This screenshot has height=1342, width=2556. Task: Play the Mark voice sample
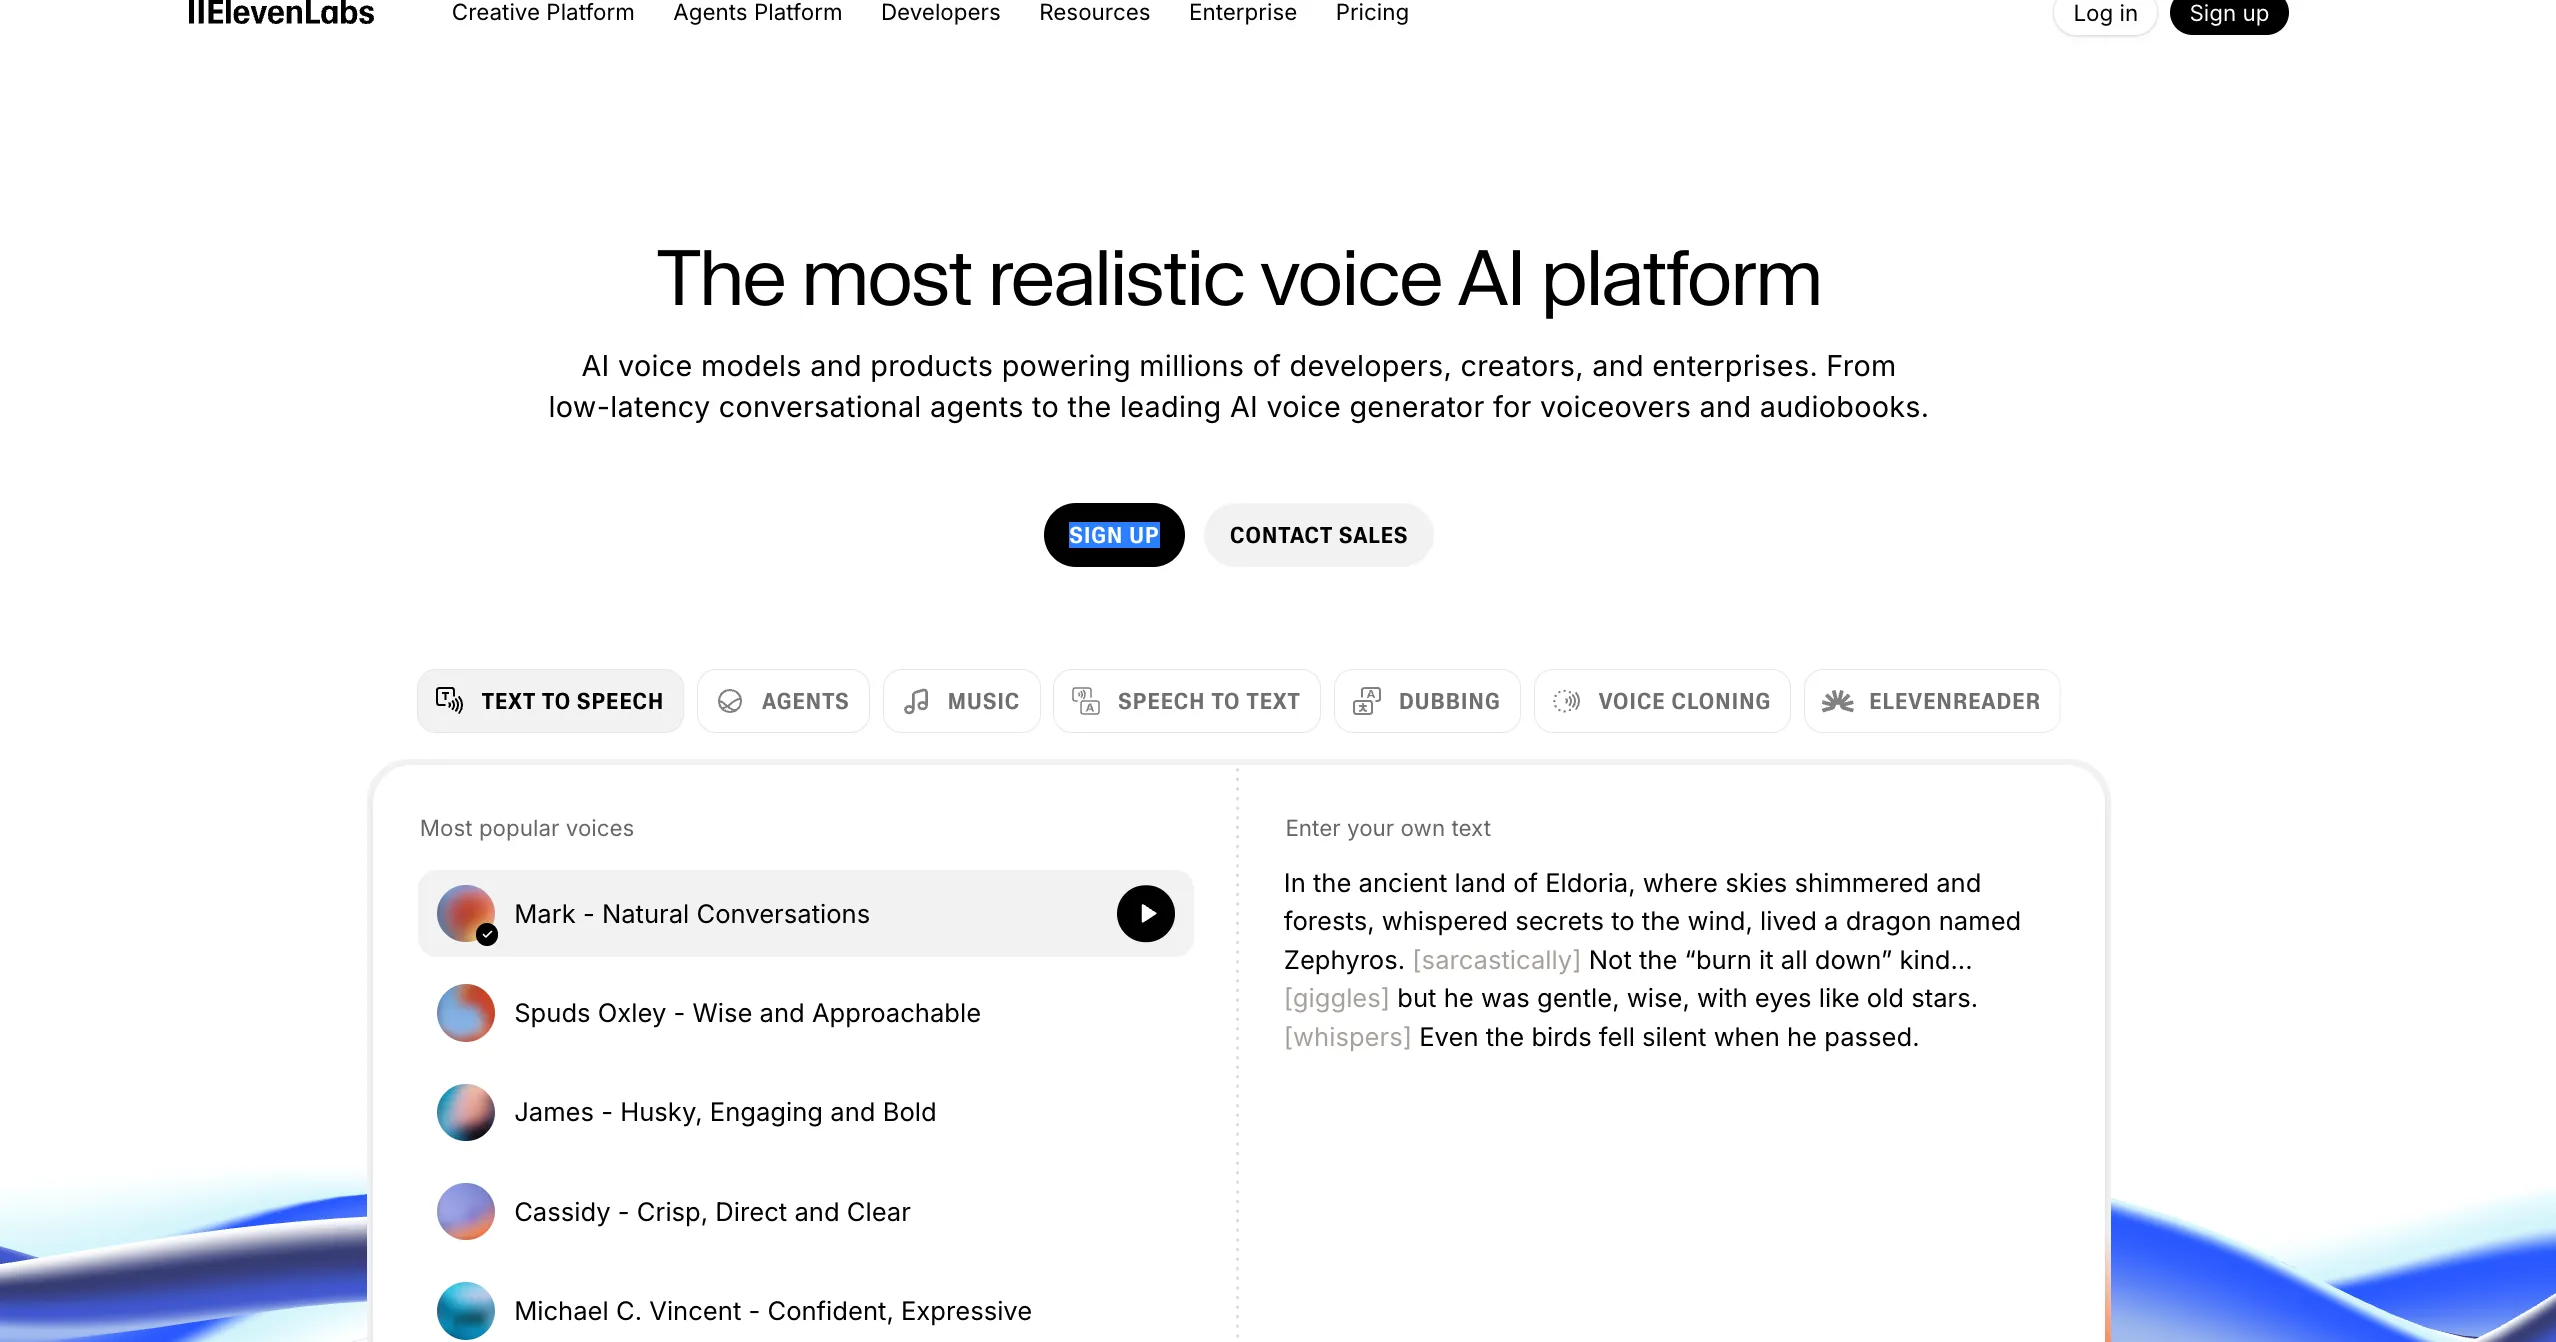[1144, 913]
